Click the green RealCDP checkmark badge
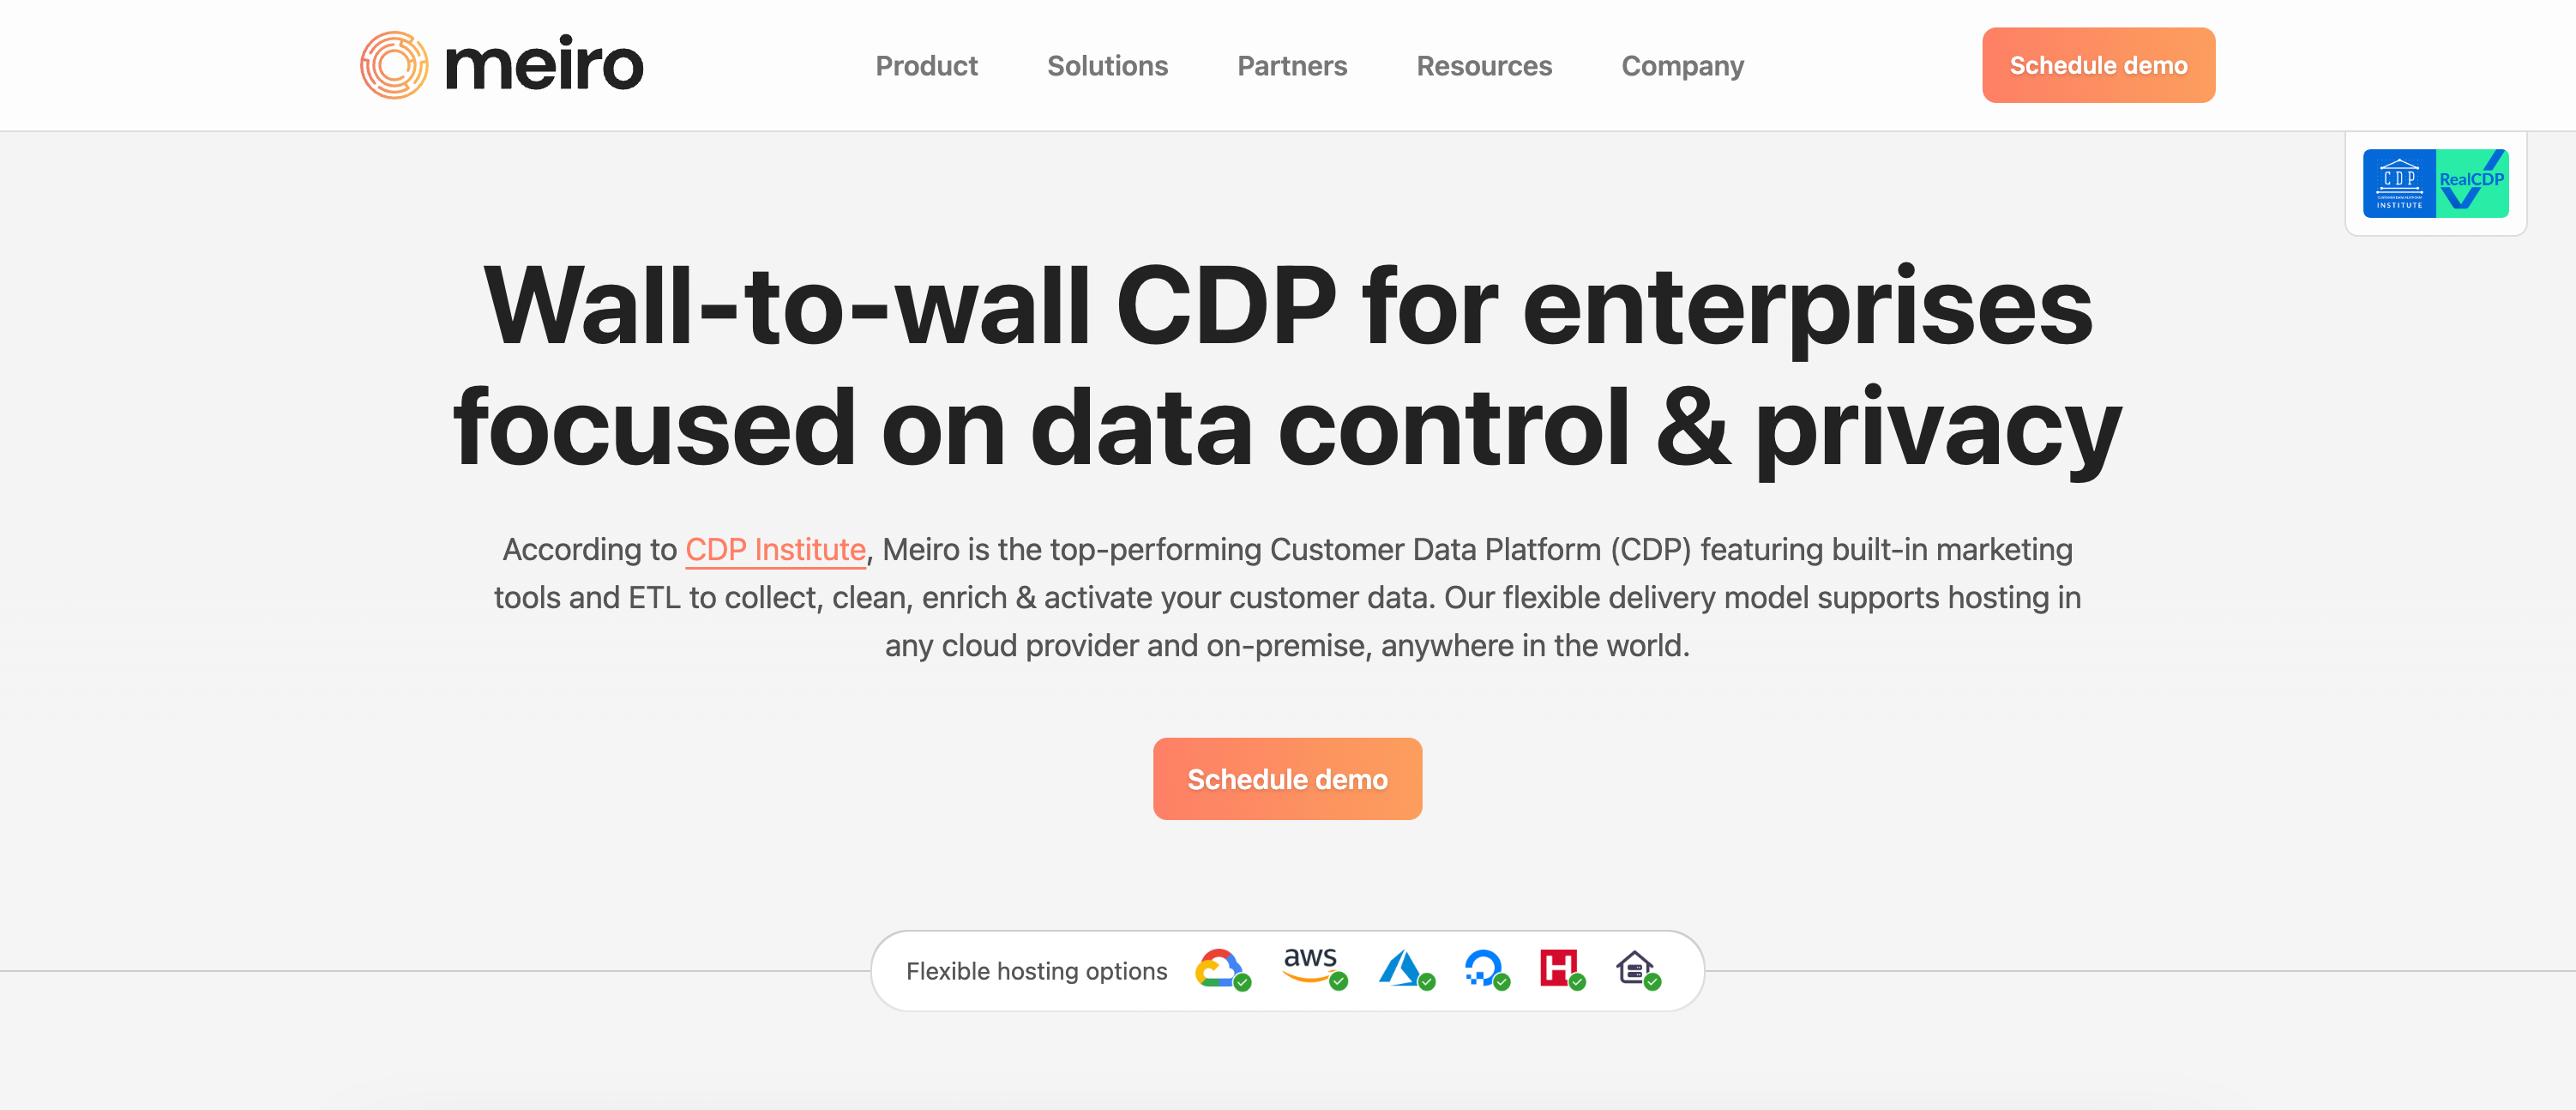 2472,184
